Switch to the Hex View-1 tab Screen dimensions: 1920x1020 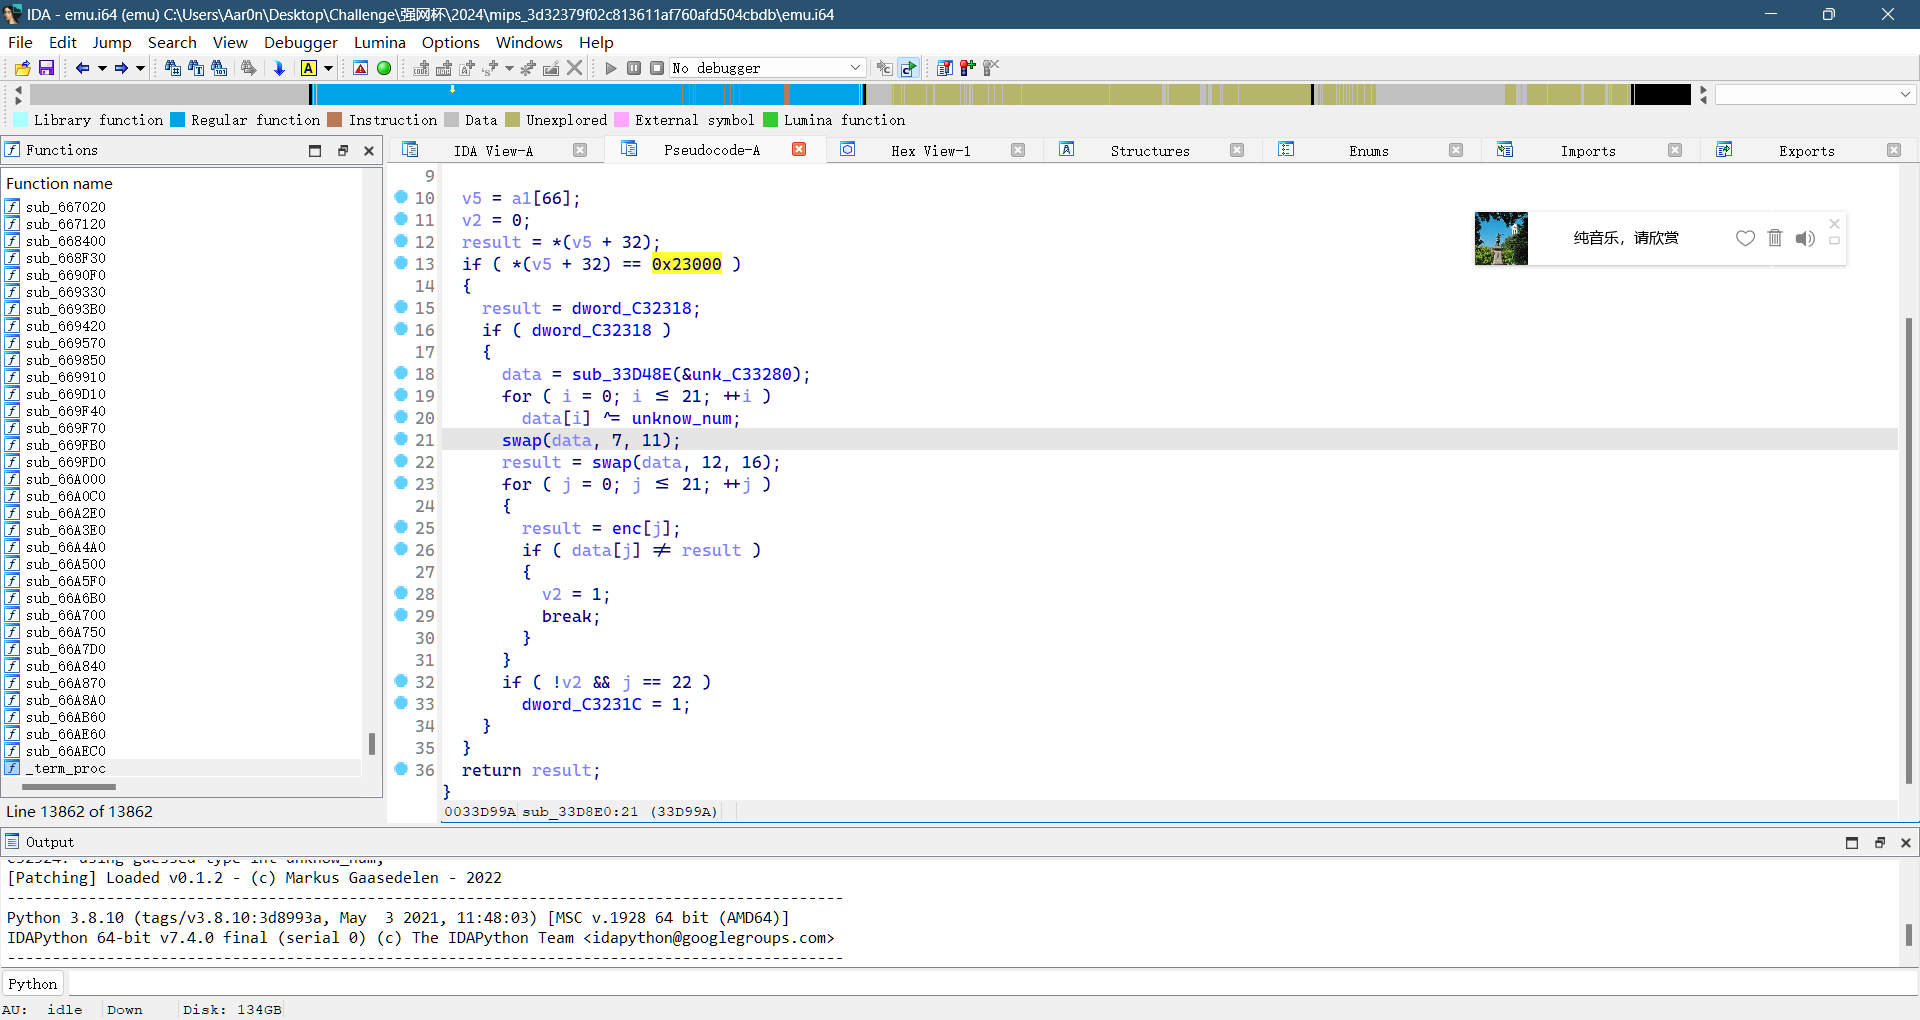[931, 151]
